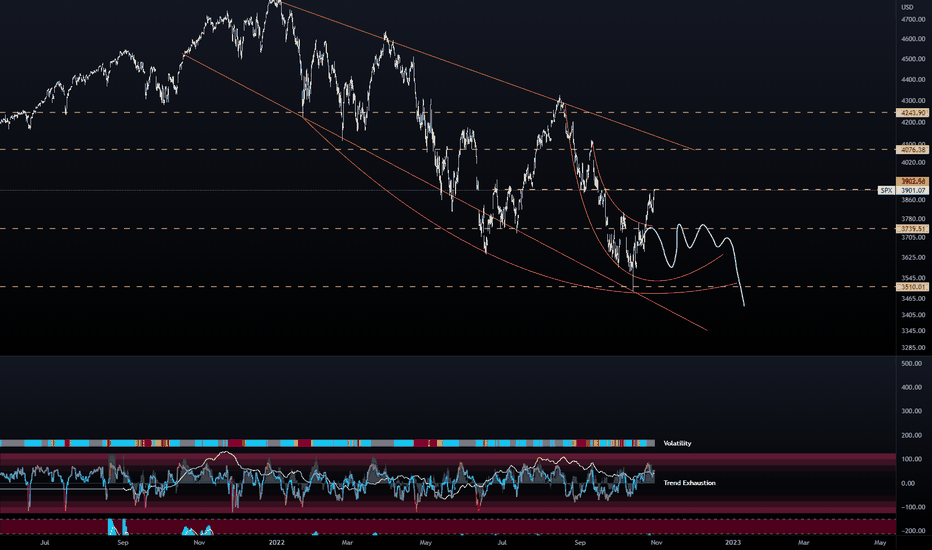
Task: Click the 3285.00 price axis value
Action: 913,347
